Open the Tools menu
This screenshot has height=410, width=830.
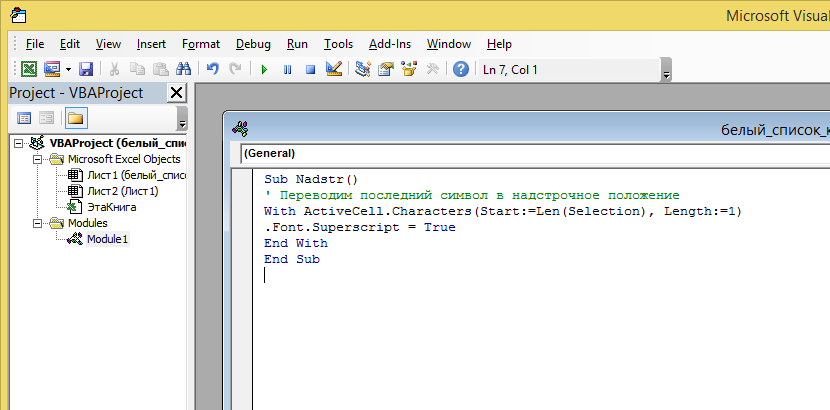(x=338, y=44)
